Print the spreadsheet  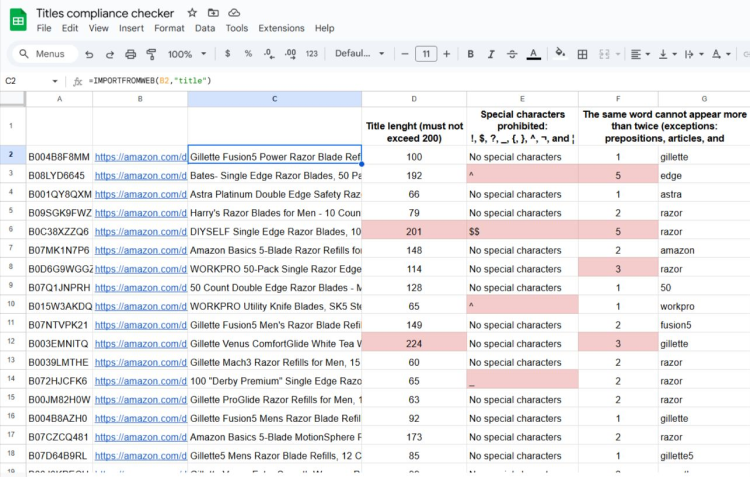[x=130, y=54]
